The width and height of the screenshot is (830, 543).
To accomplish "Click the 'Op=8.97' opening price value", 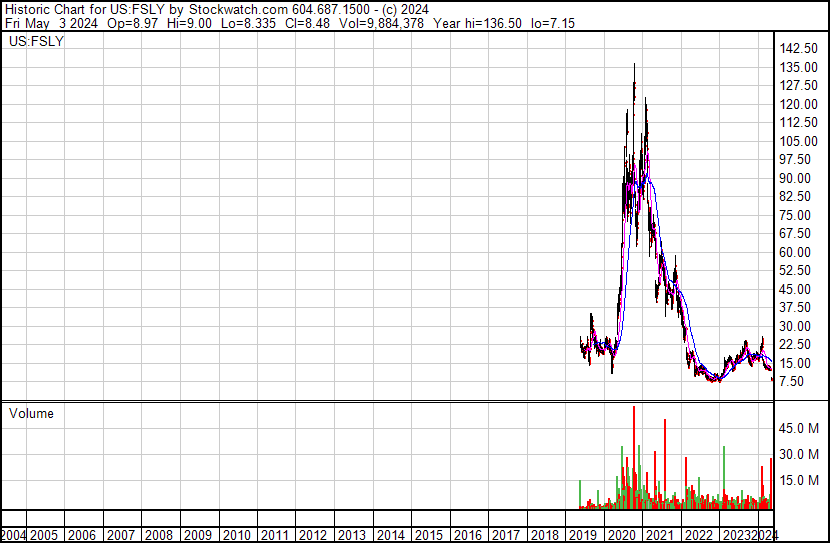I will click(x=132, y=23).
